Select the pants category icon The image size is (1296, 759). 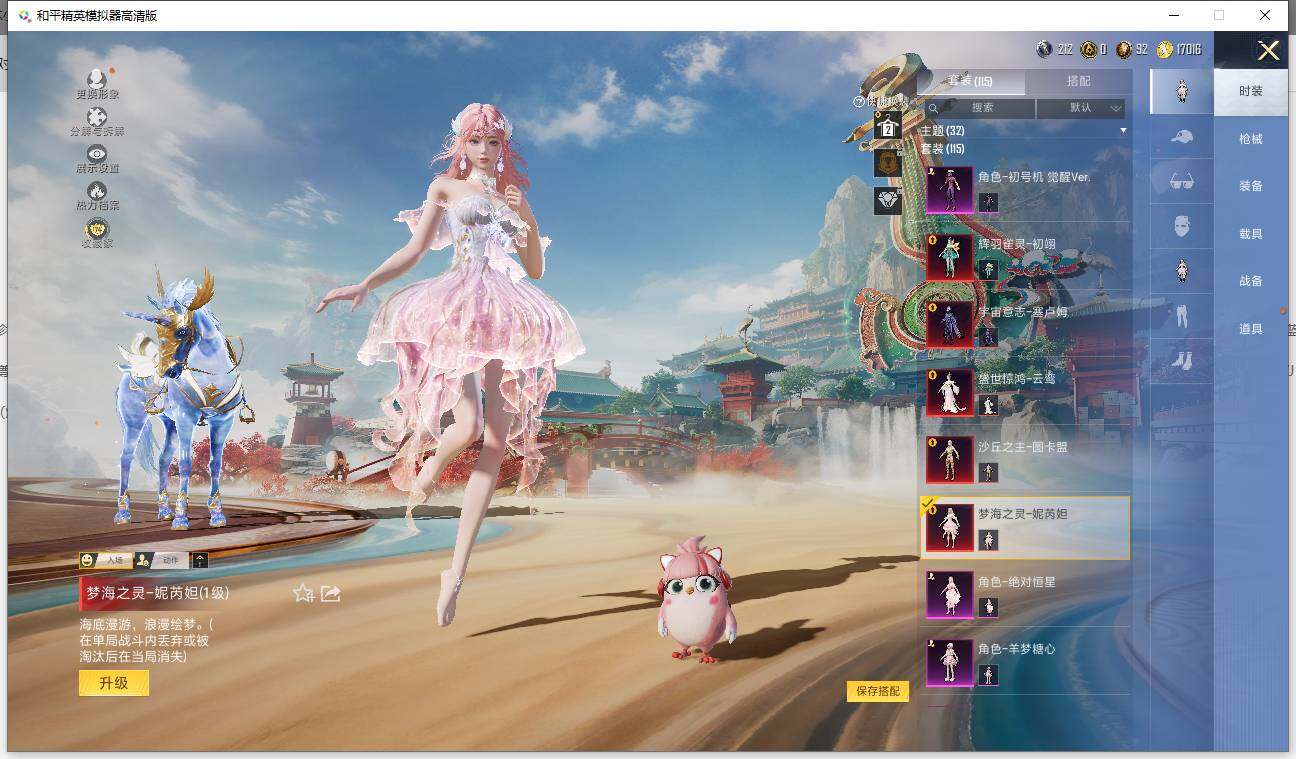coord(1181,315)
